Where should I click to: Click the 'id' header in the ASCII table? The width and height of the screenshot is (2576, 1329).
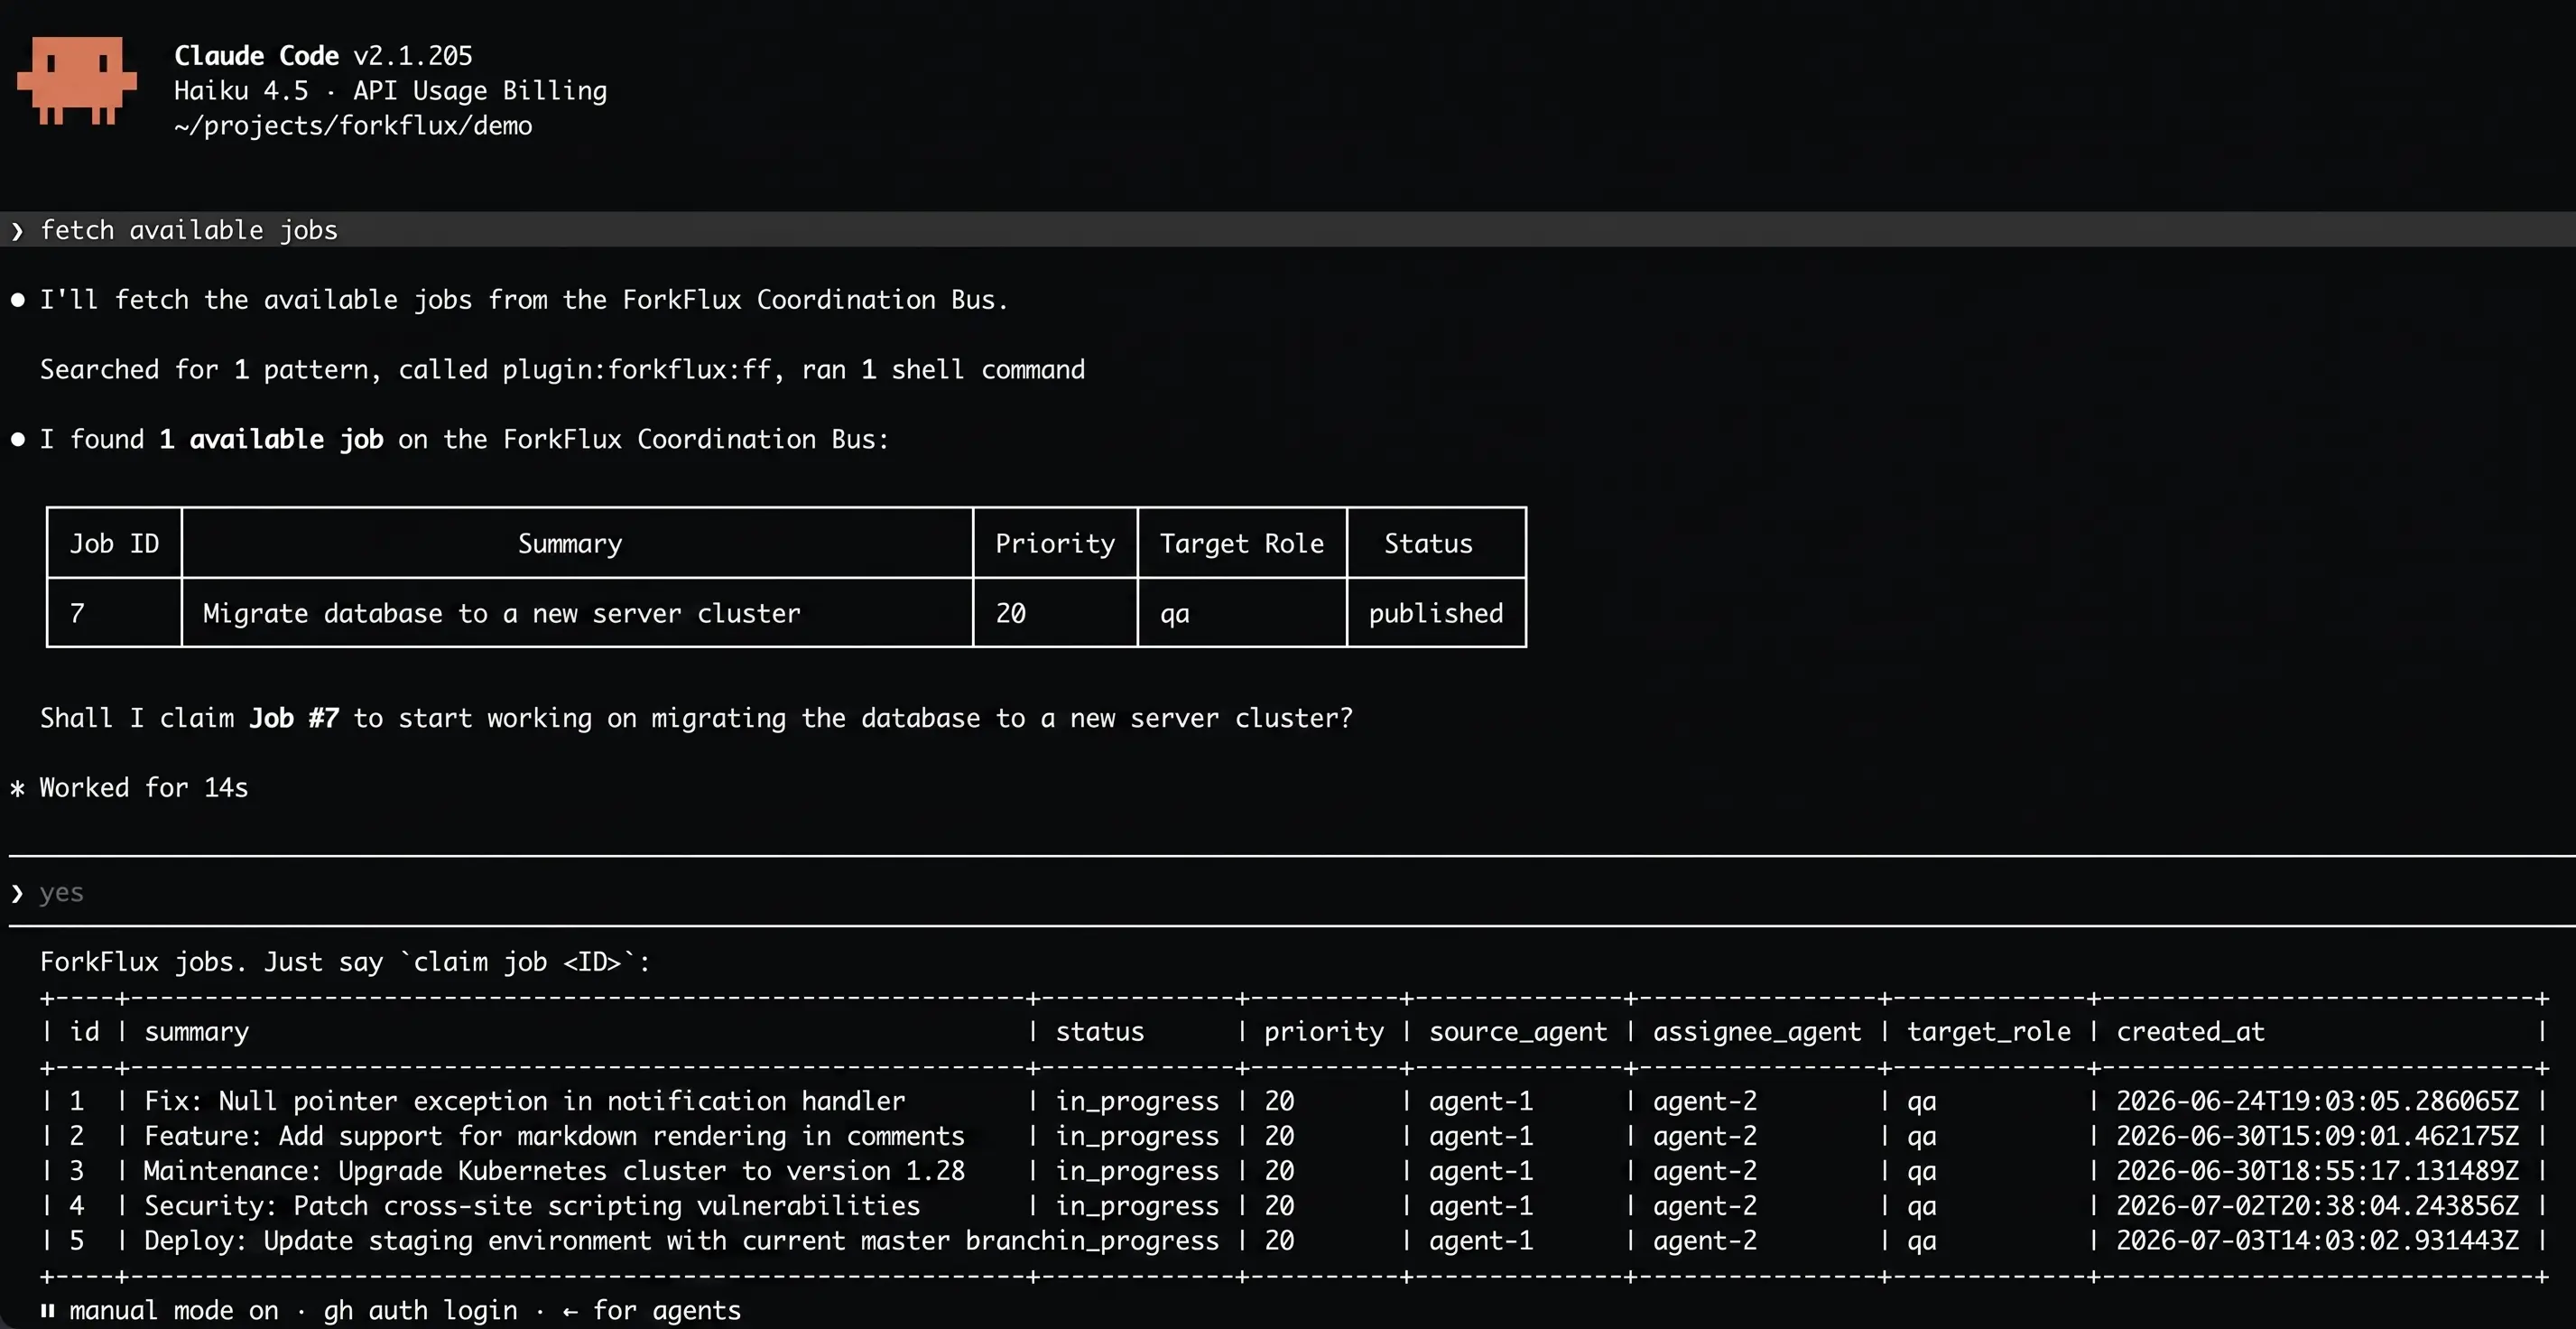[x=84, y=1031]
